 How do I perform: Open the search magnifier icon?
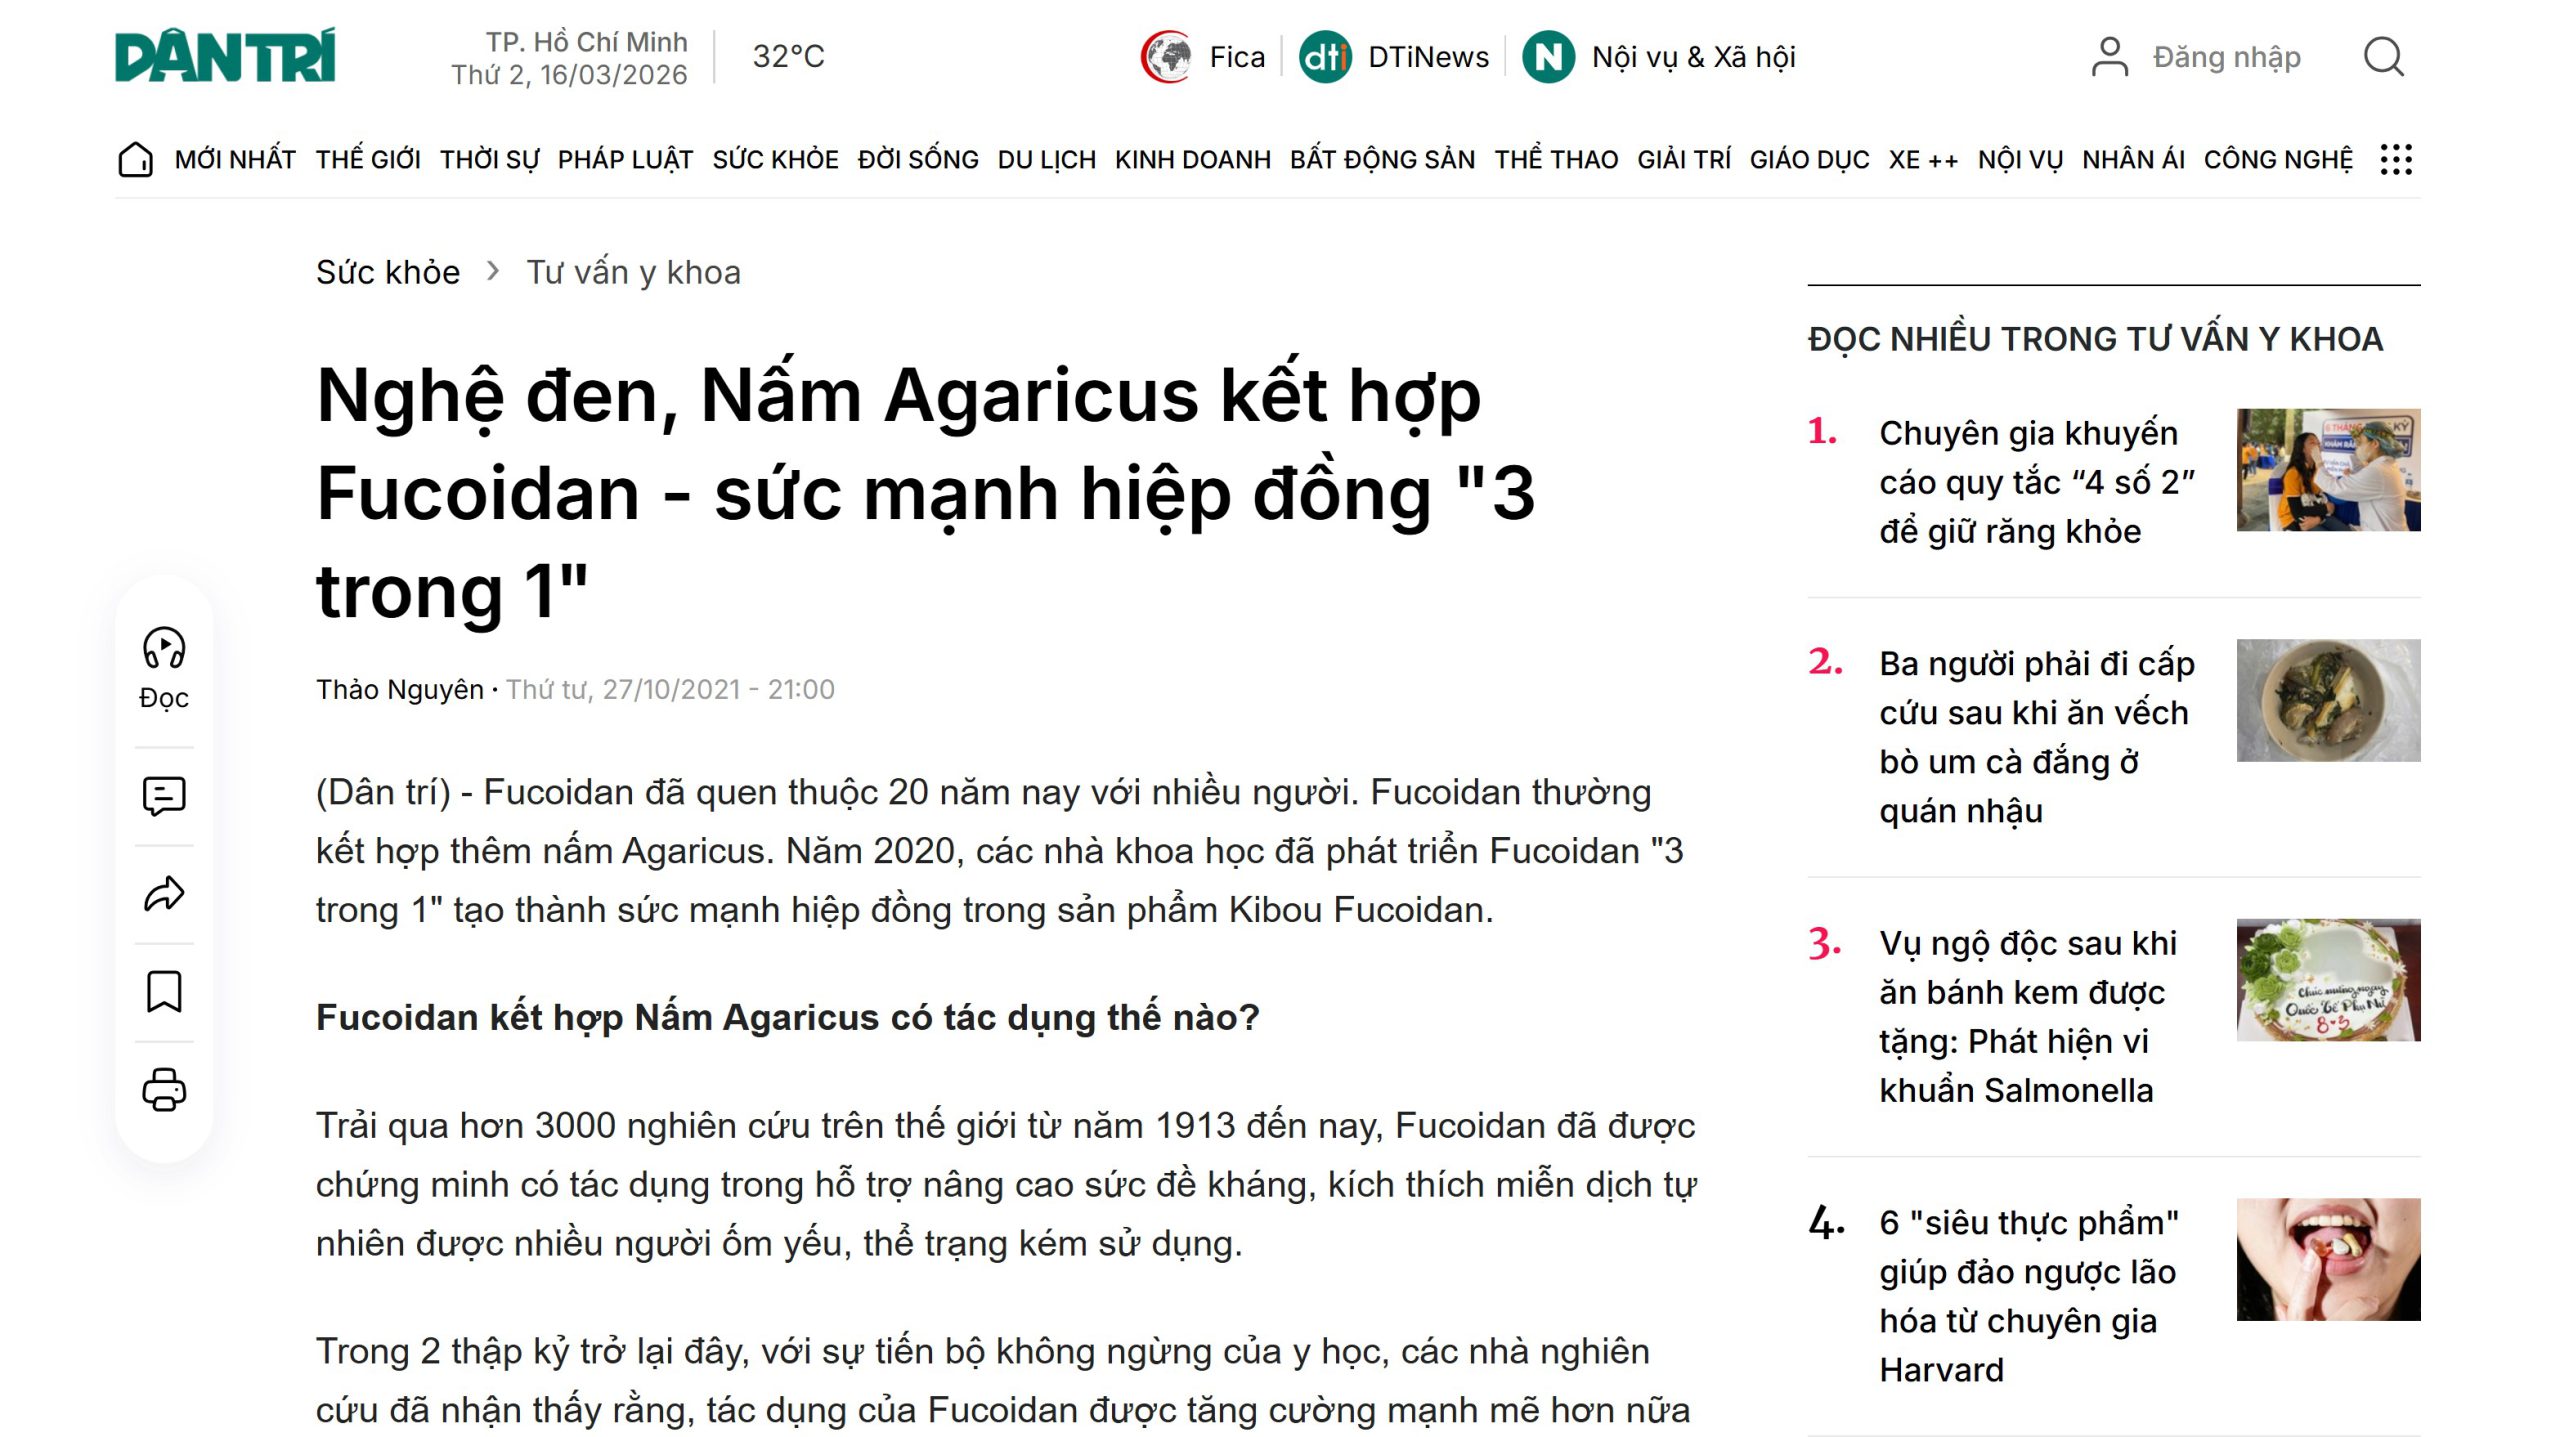2383,57
